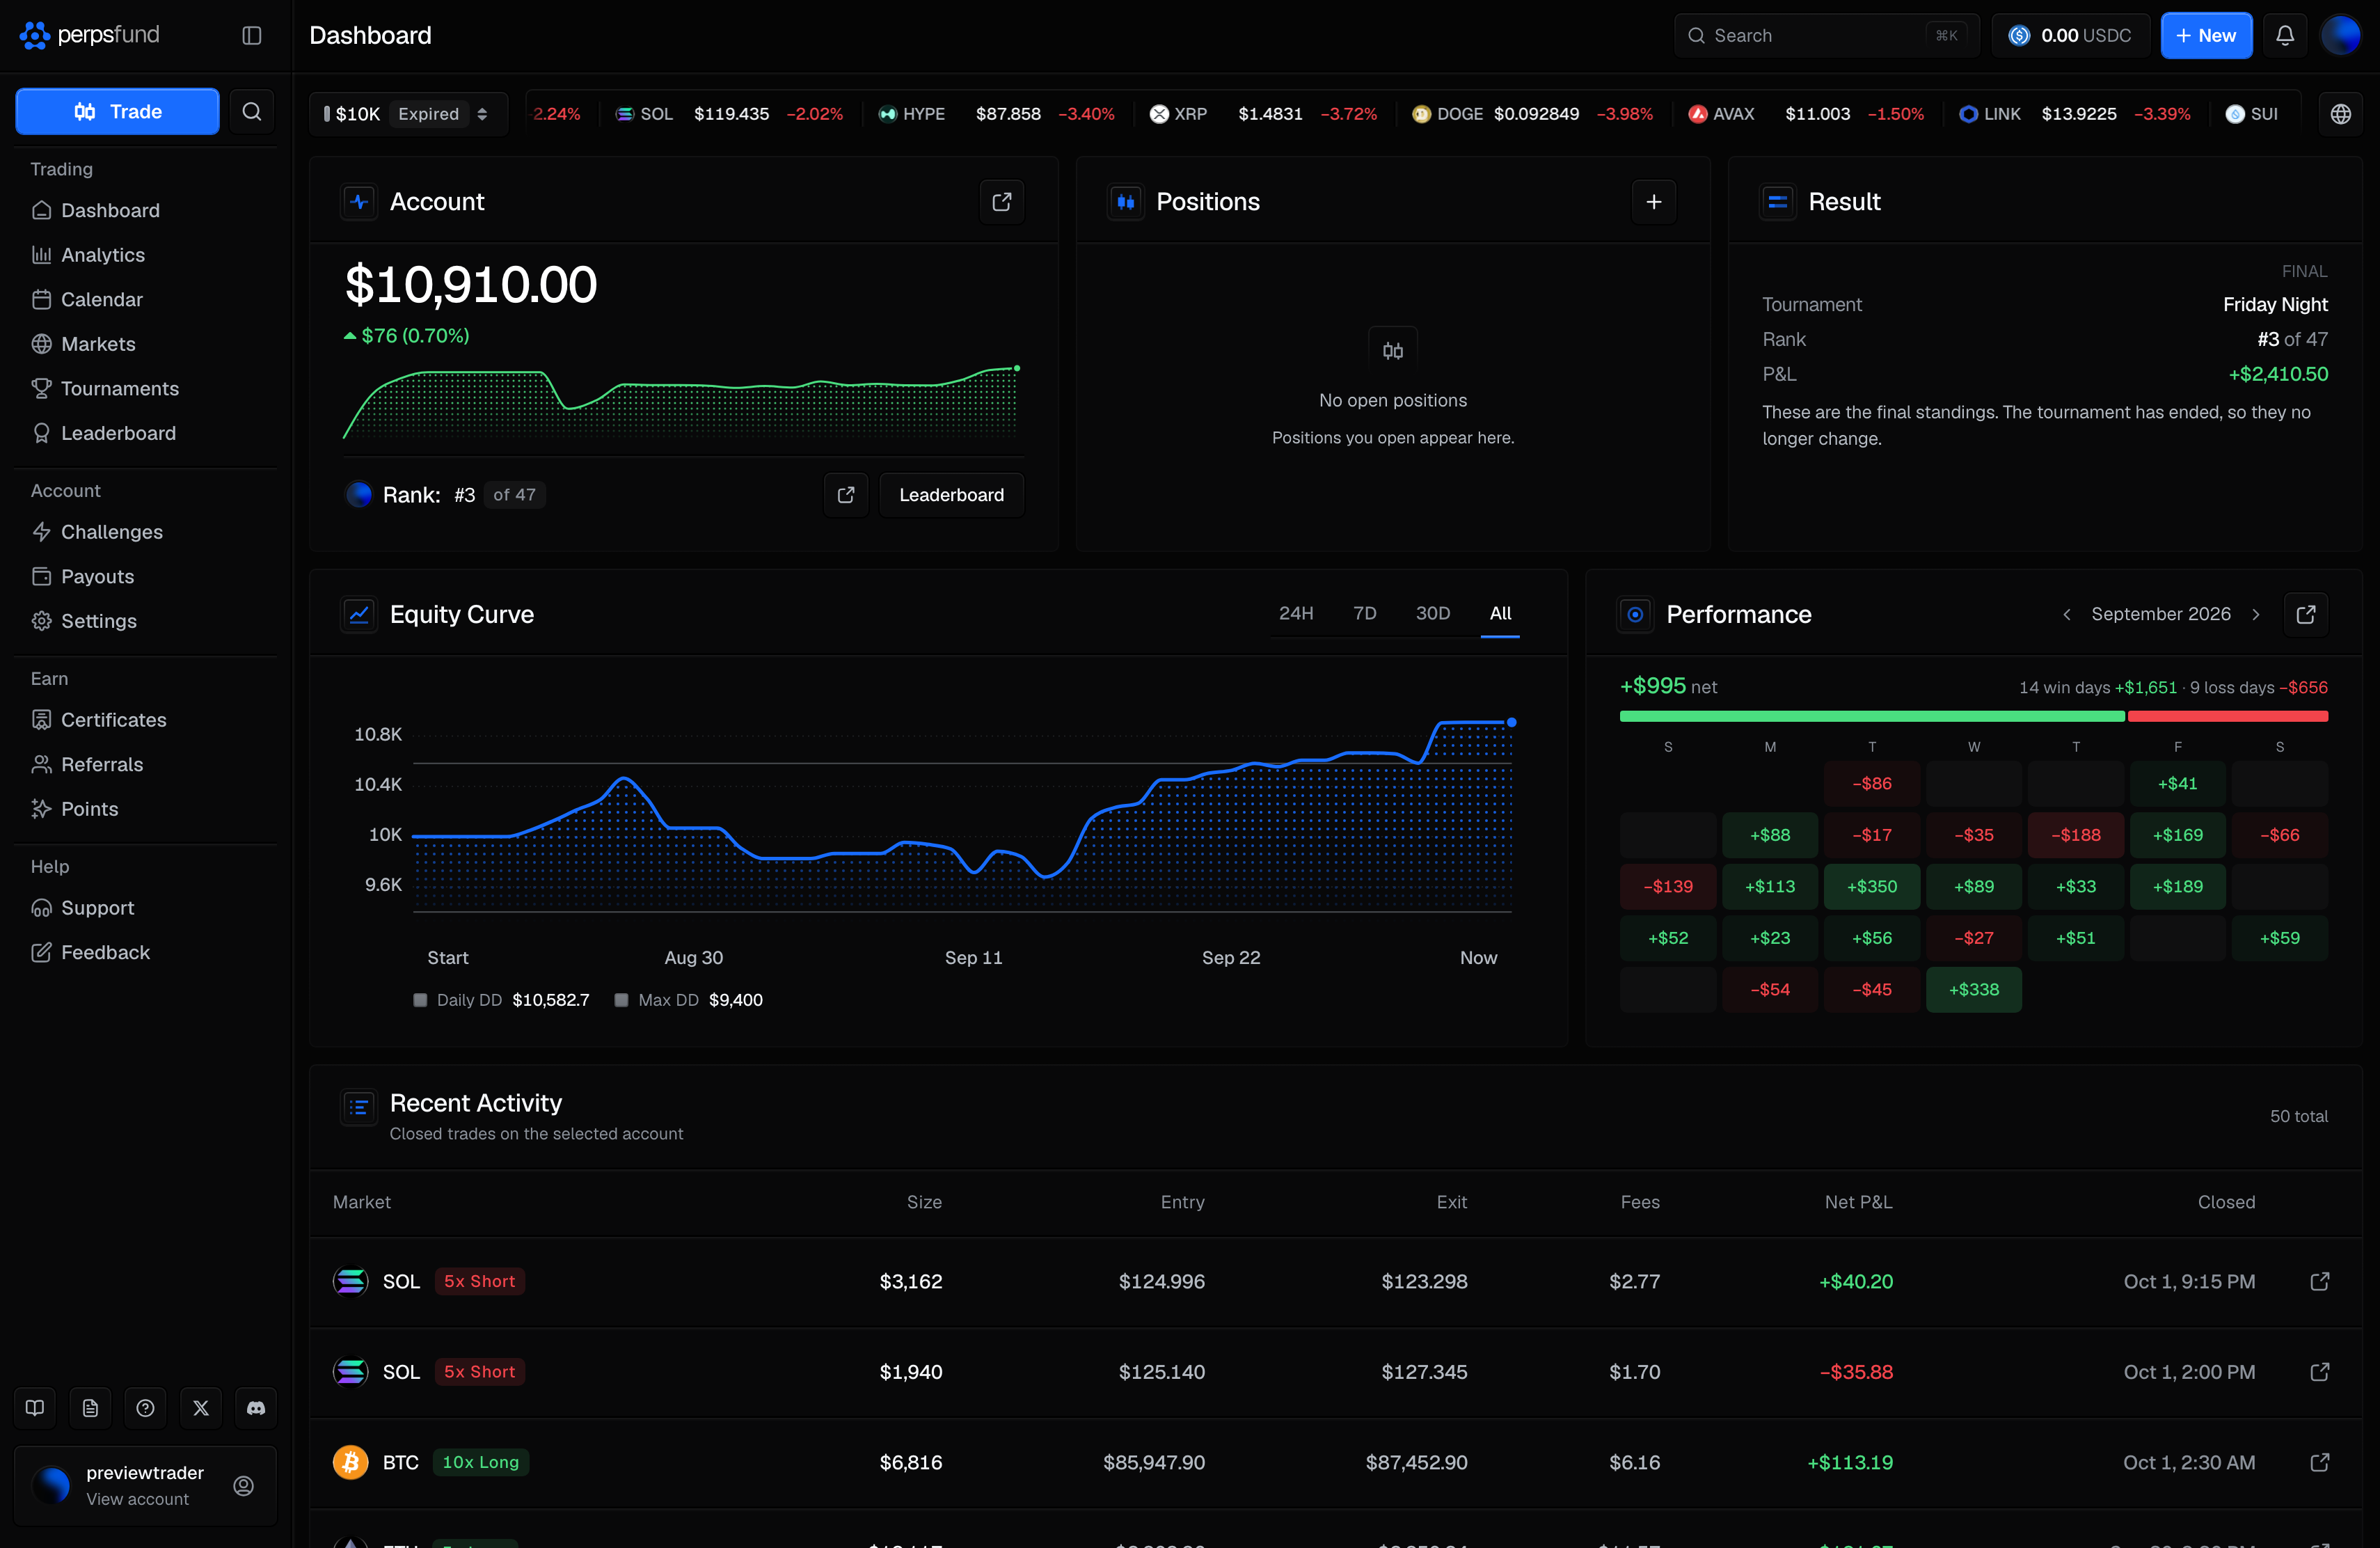Click the SOL ticker price $119.435

731,114
